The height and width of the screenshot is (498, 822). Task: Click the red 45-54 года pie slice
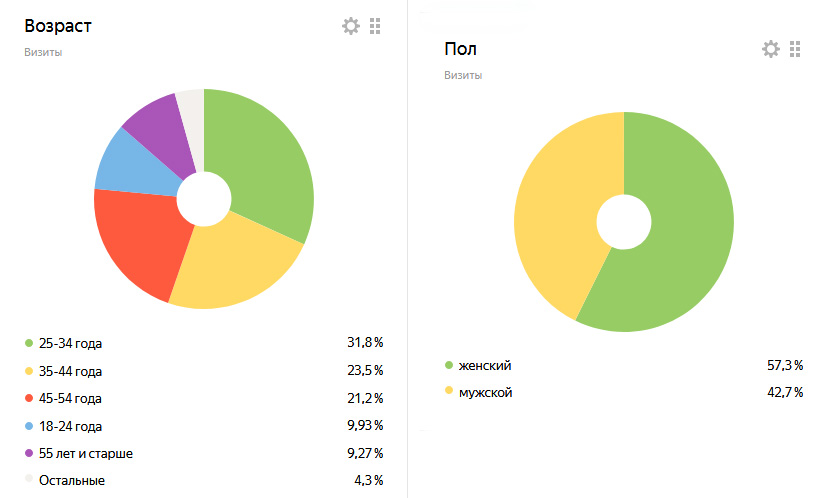click(x=139, y=239)
